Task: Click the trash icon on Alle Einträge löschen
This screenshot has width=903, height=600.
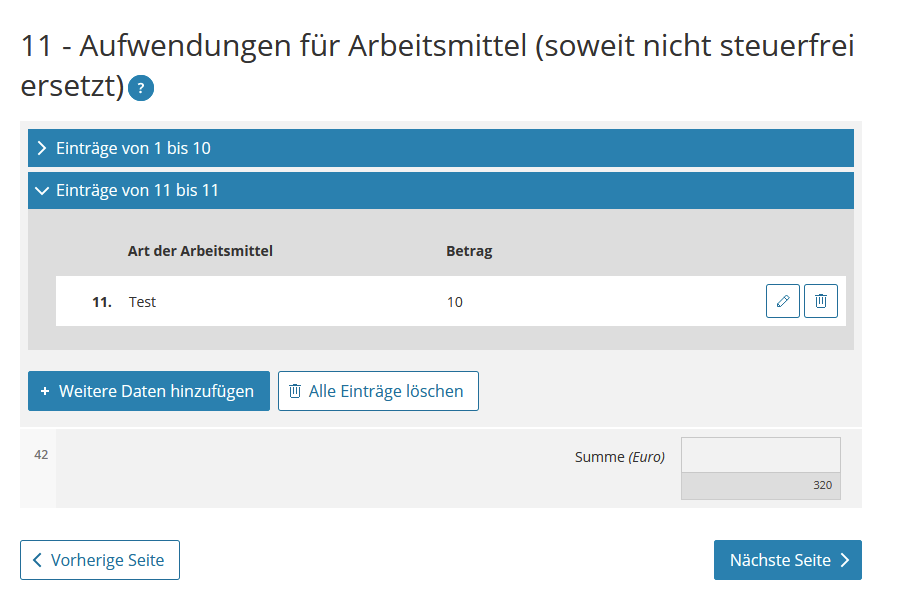Action: point(295,391)
